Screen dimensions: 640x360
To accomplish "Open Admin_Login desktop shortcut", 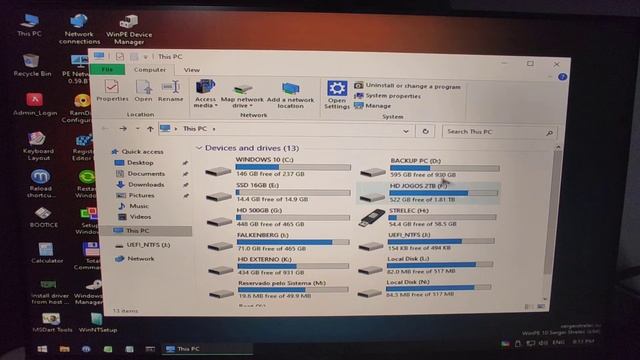I will coord(35,104).
